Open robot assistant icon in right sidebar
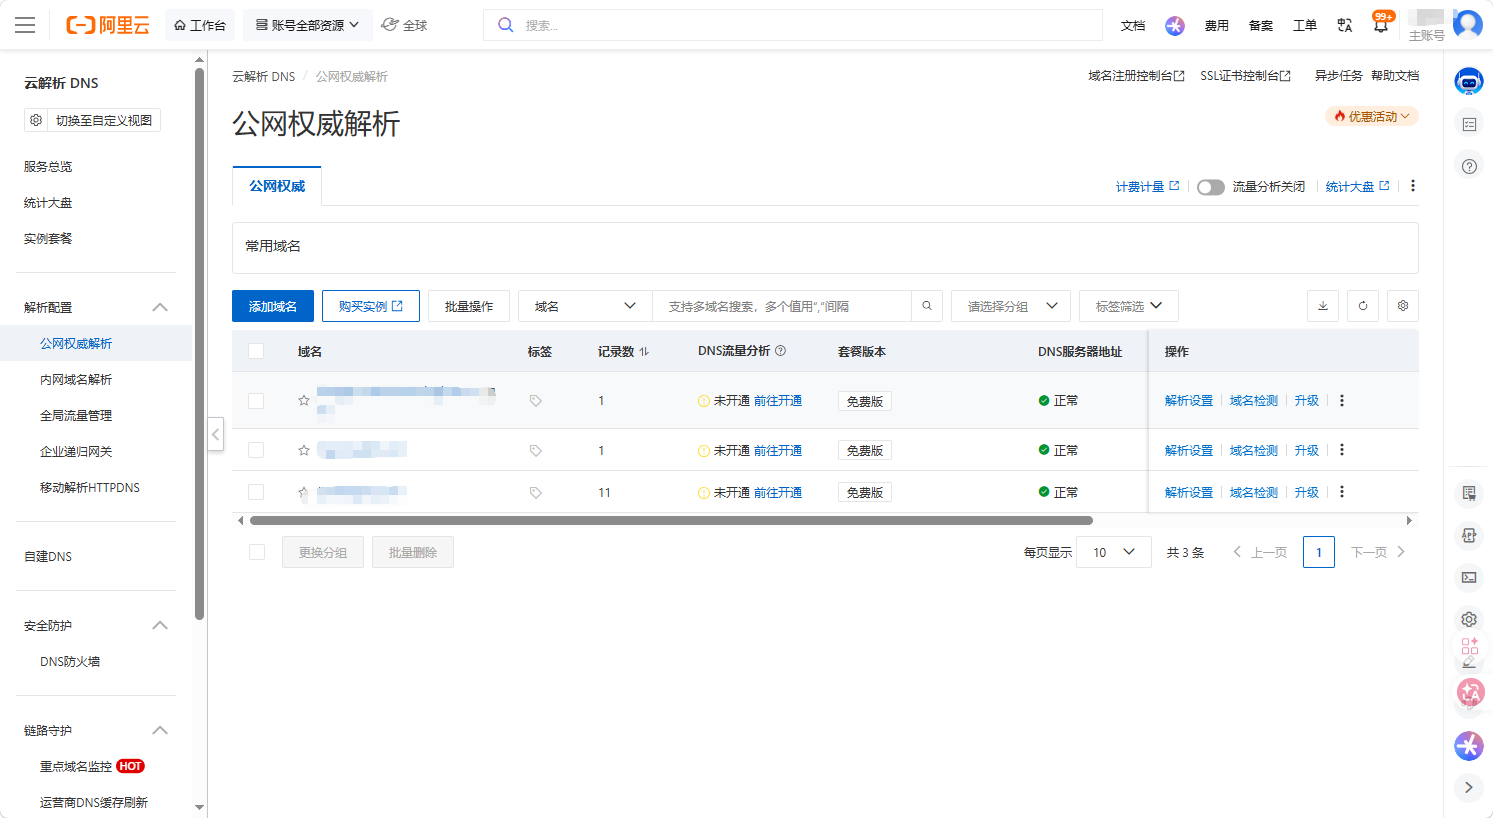The height and width of the screenshot is (818, 1493). pyautogui.click(x=1469, y=82)
